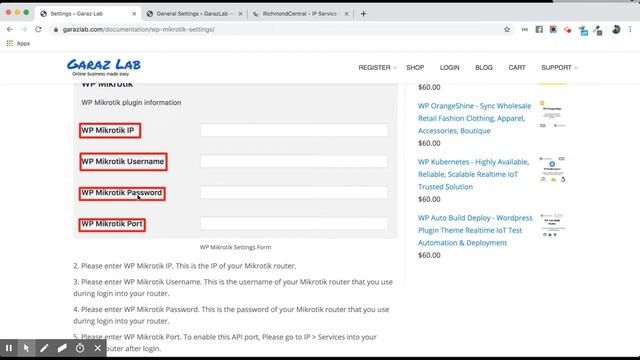
Task: Click the browser forward arrow
Action: [x=24, y=29]
